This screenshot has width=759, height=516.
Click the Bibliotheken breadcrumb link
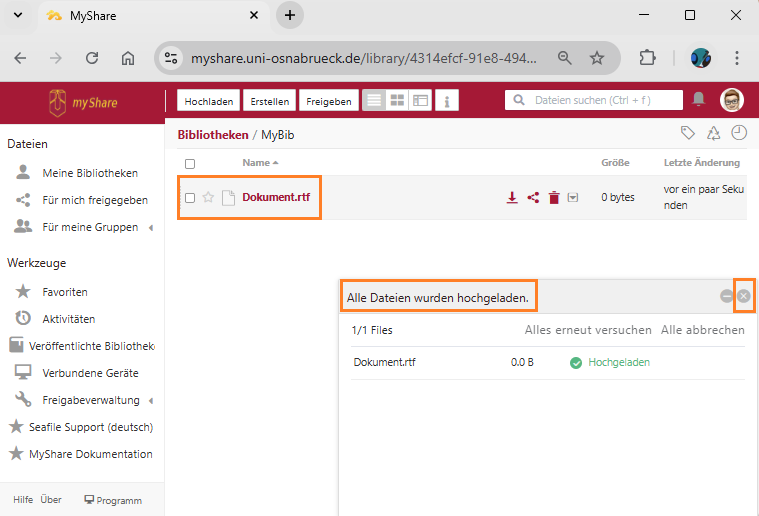pos(212,134)
